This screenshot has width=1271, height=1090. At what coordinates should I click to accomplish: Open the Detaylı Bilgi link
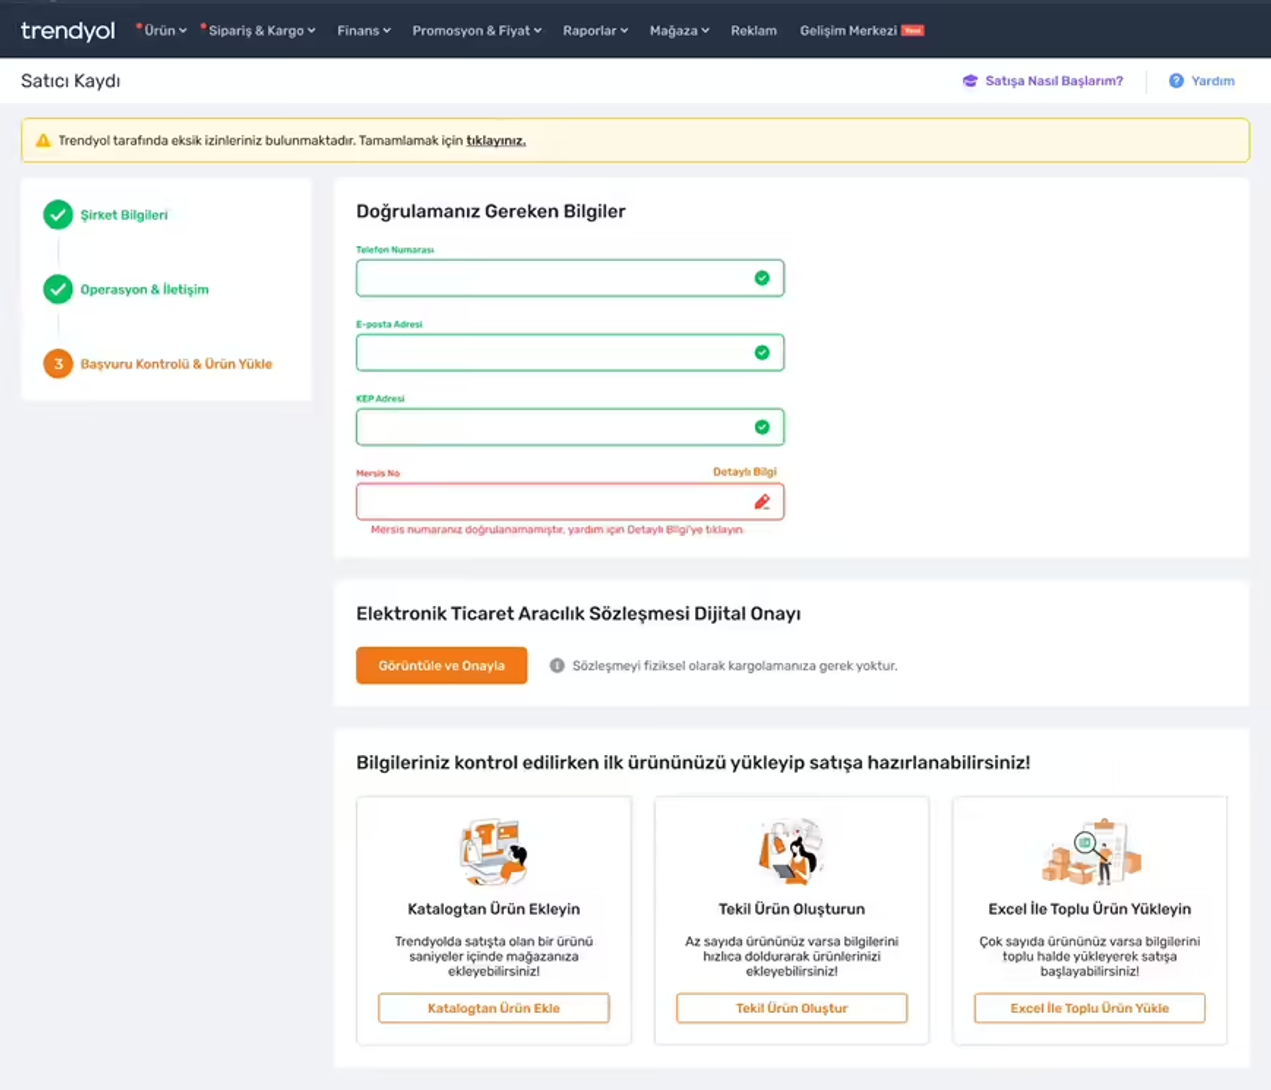[x=745, y=472]
